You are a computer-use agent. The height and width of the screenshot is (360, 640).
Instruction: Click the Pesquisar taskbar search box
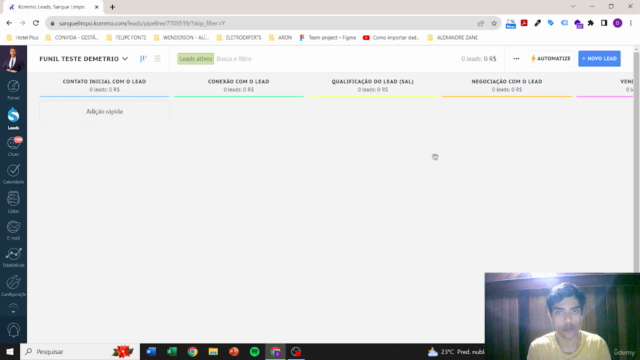[80, 351]
